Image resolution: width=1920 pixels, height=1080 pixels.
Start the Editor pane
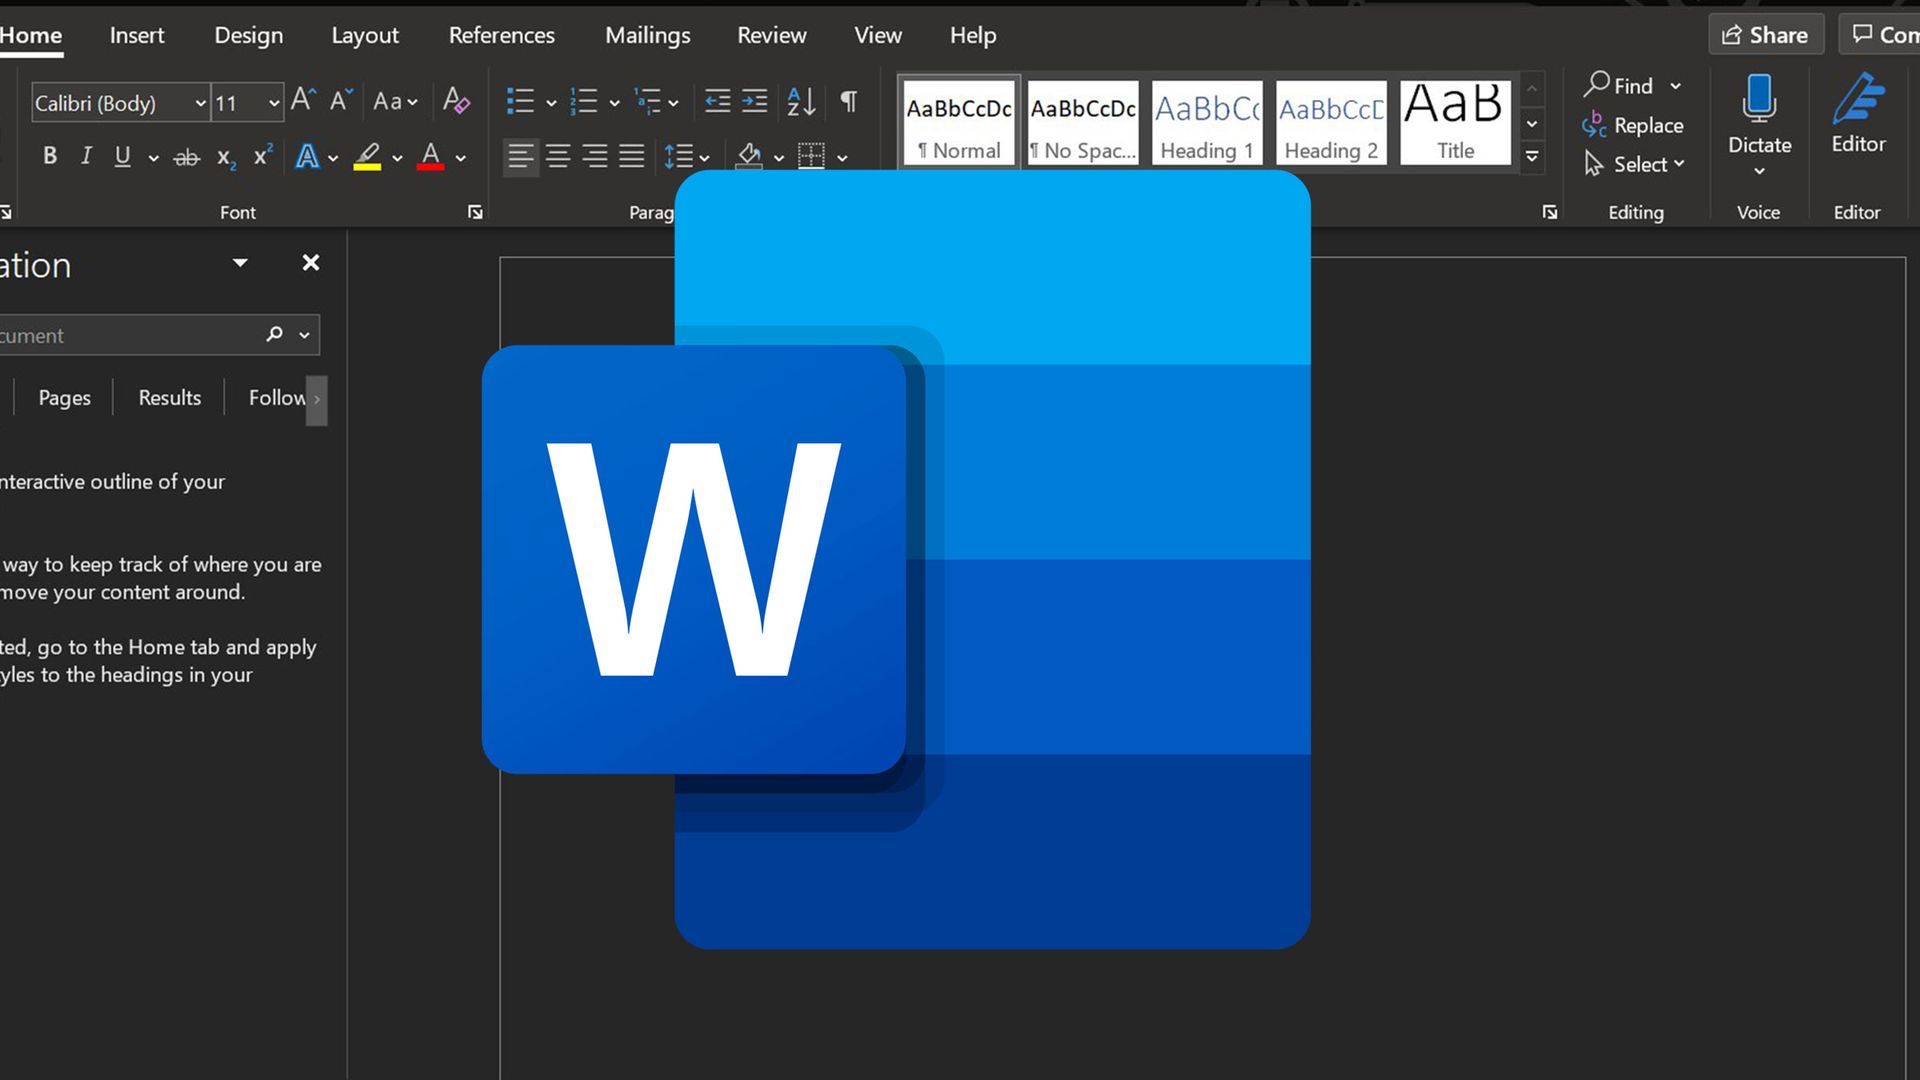1856,110
